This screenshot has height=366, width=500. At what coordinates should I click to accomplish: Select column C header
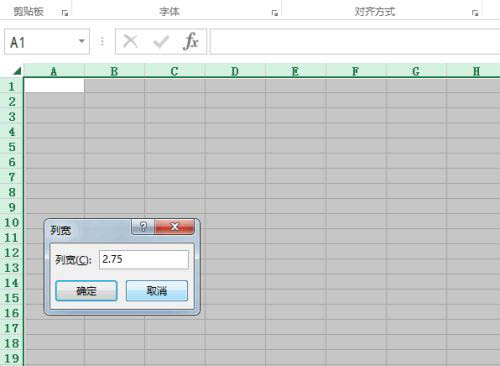[x=175, y=71]
